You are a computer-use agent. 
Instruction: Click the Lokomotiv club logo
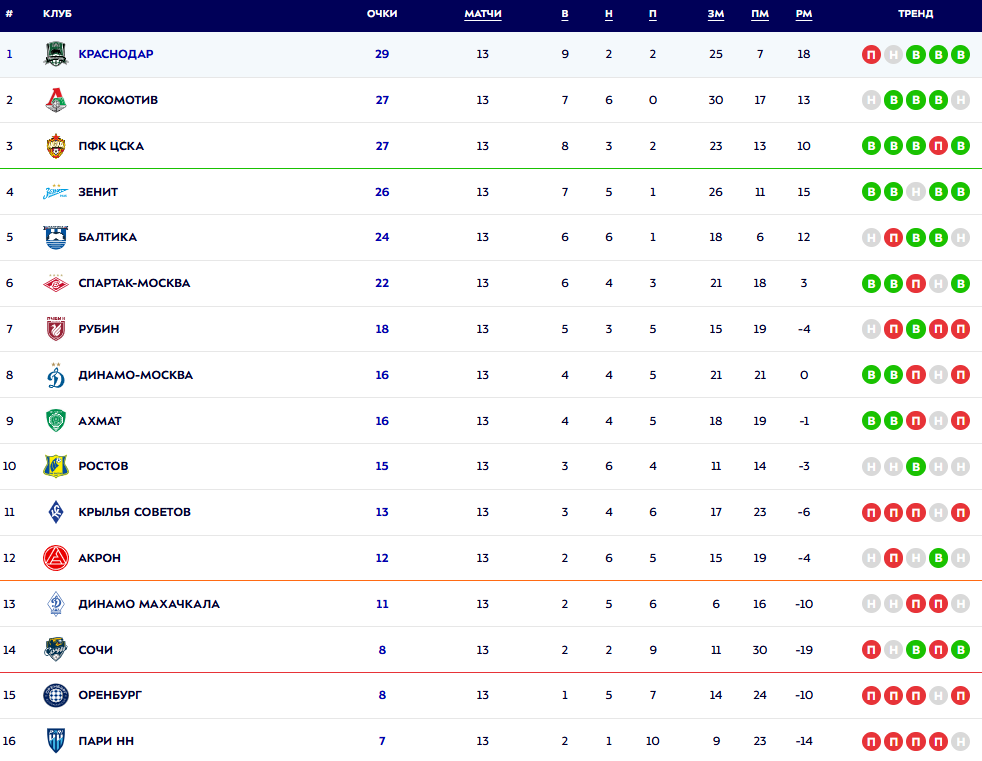coord(56,100)
